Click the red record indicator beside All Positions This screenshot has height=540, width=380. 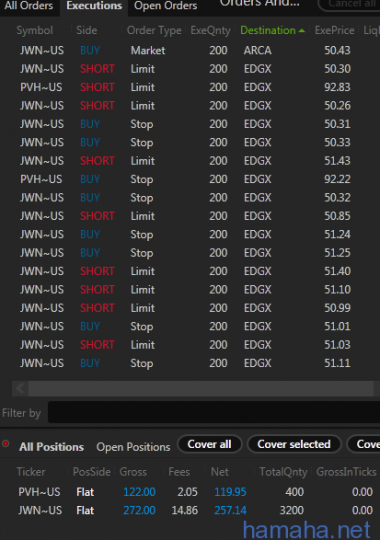tap(6, 443)
